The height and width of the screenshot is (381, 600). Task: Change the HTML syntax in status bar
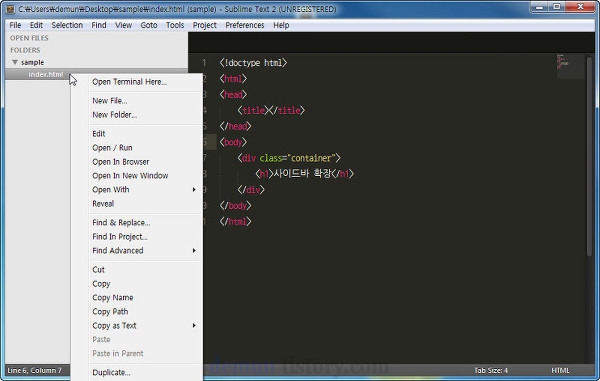click(x=560, y=370)
